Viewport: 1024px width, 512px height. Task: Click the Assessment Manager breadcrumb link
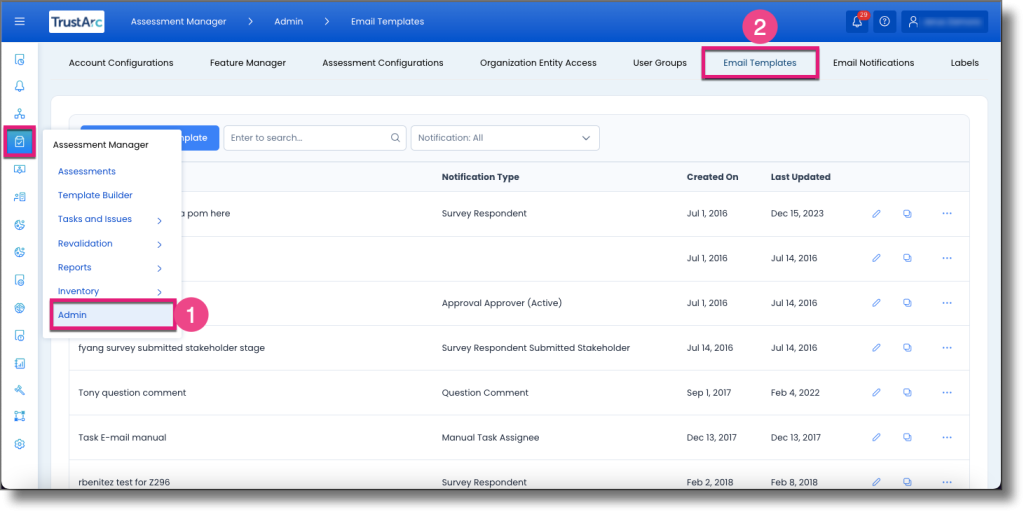pos(178,22)
